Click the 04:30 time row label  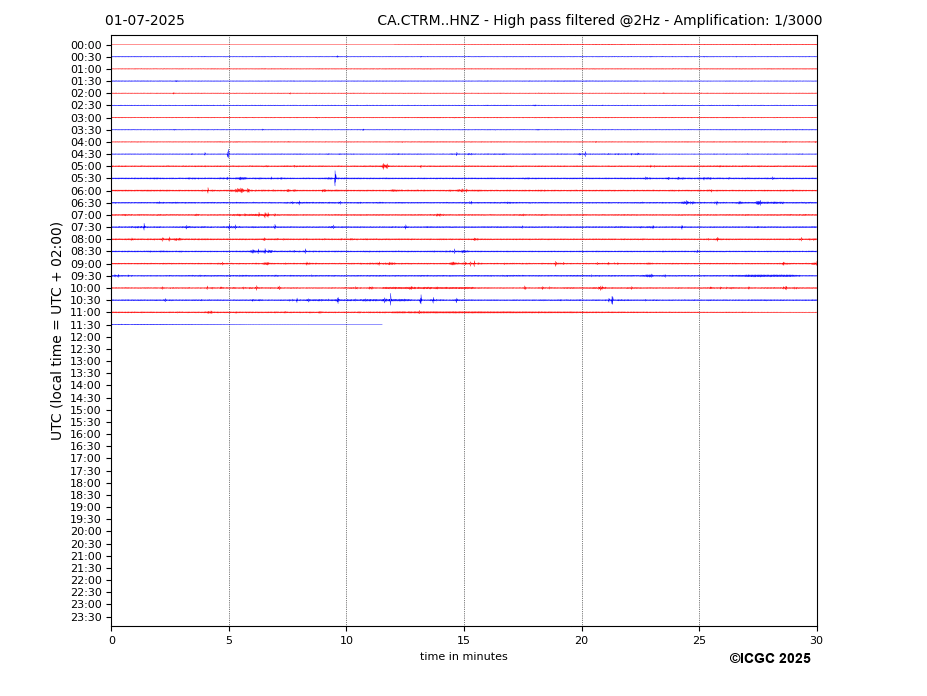pyautogui.click(x=86, y=154)
